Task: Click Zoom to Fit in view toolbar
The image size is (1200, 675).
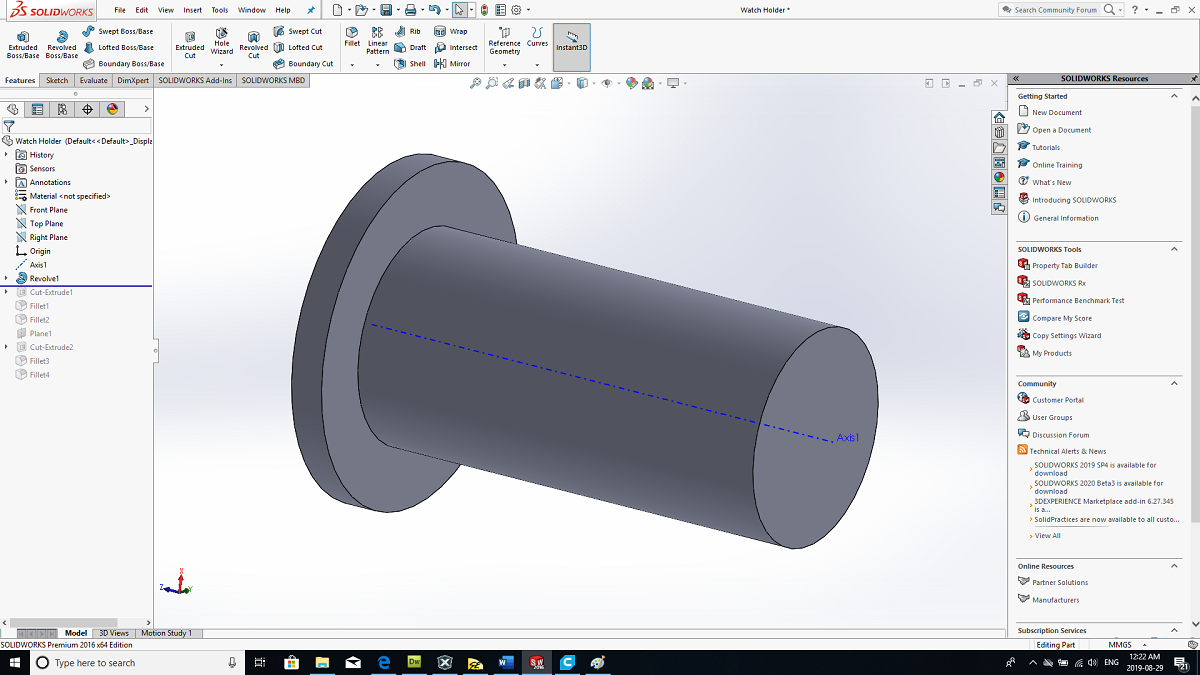Action: [476, 83]
